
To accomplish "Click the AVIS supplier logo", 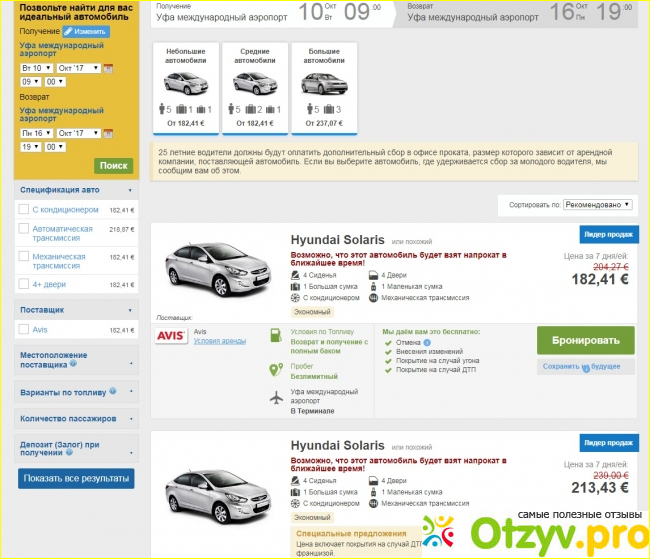I will click(170, 338).
